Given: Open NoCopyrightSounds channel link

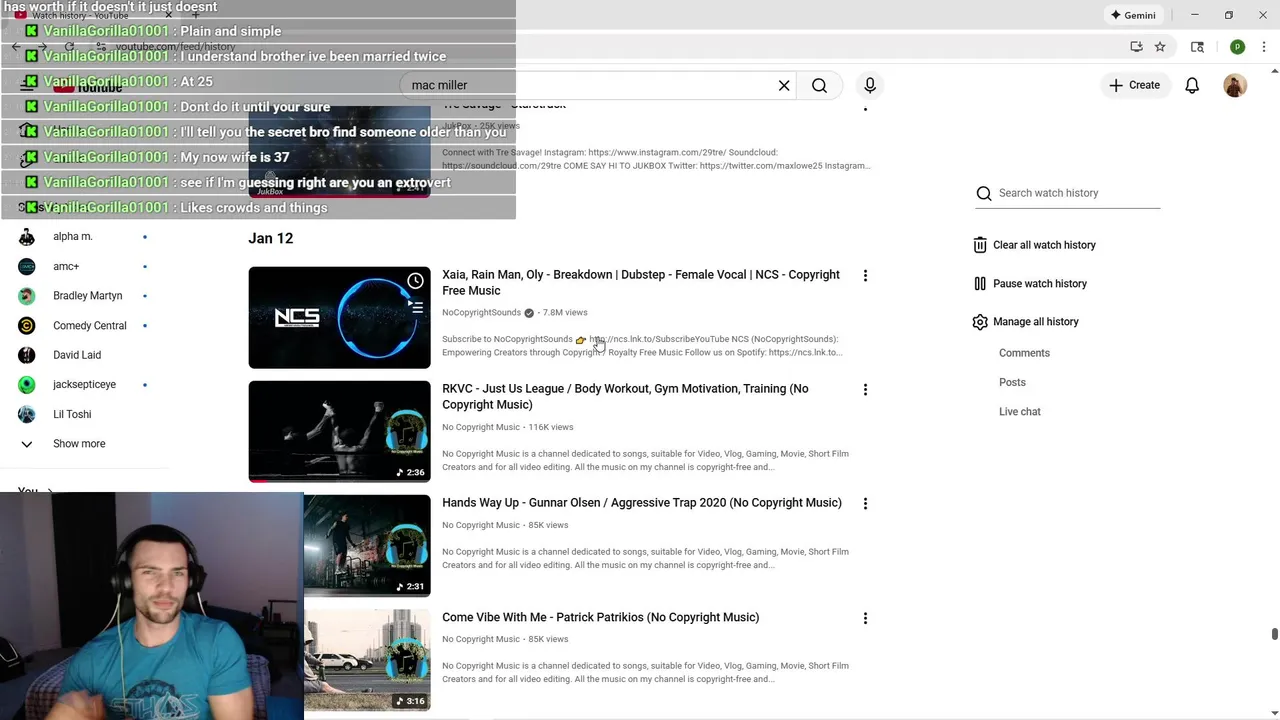Looking at the screenshot, I should pos(481,313).
